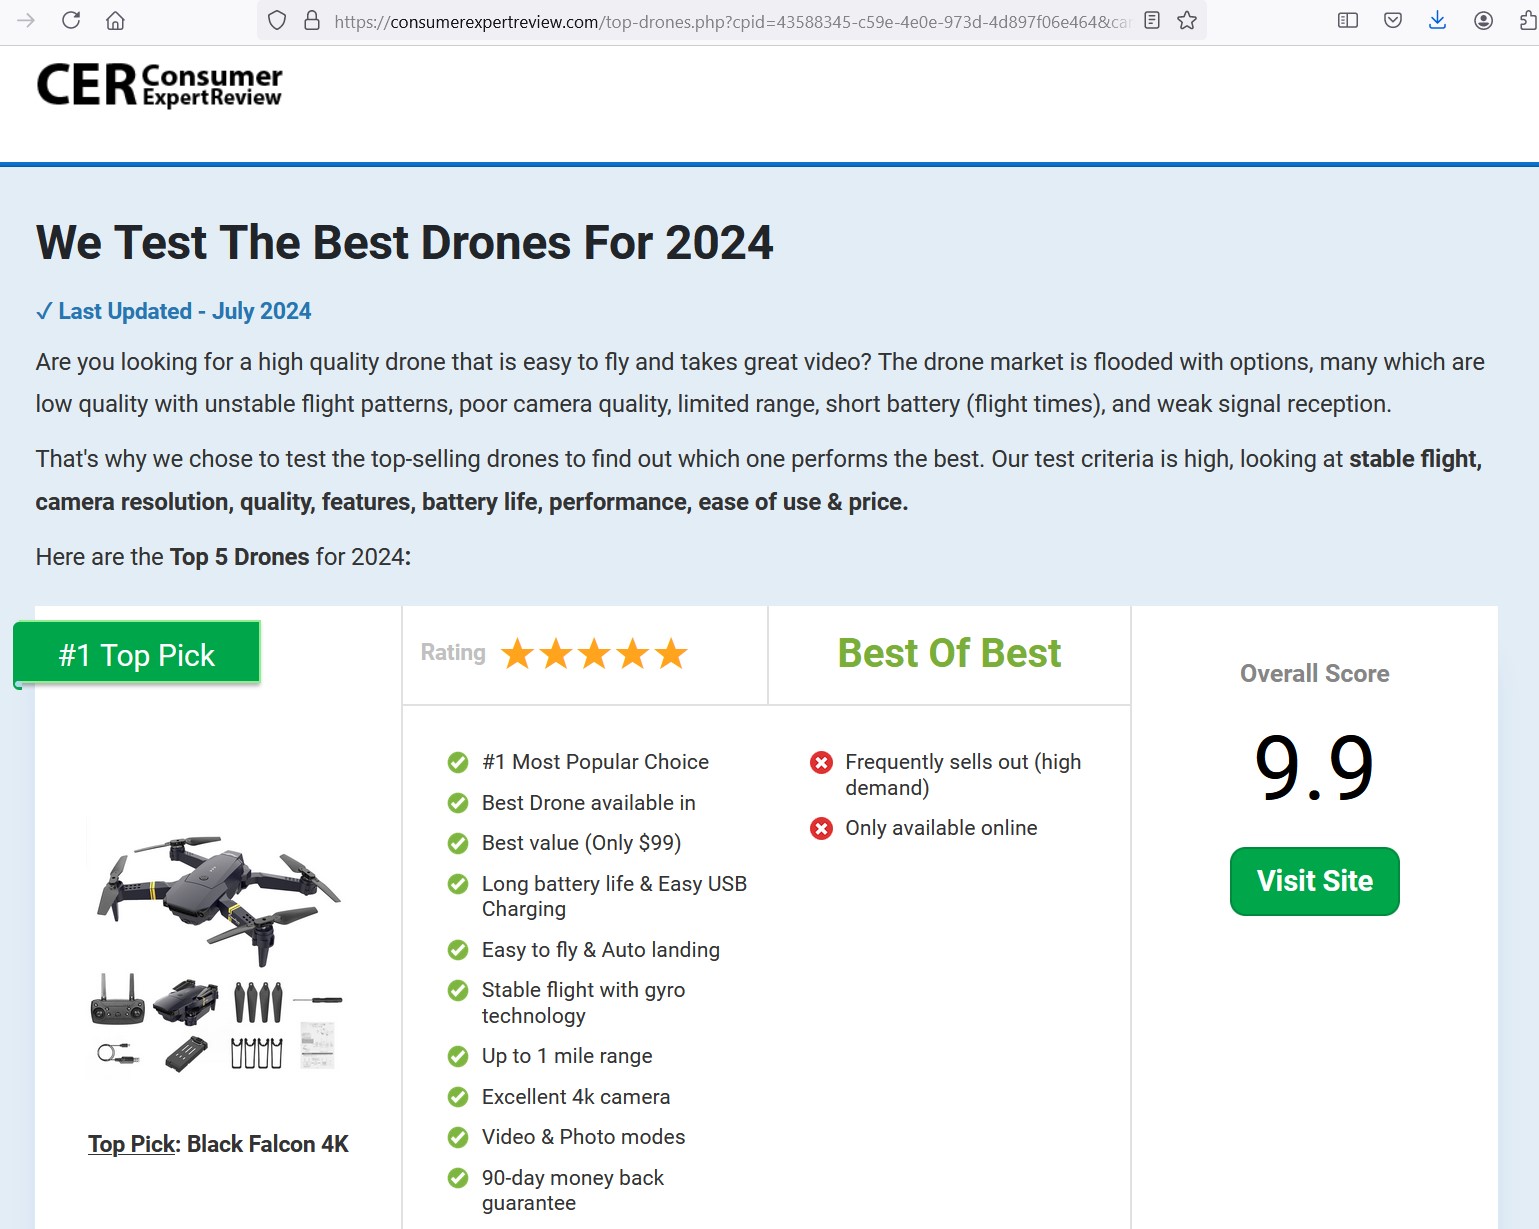Viewport: 1539px width, 1229px height.
Task: Click the CER Consumer ExpertReview logo
Action: click(x=160, y=85)
